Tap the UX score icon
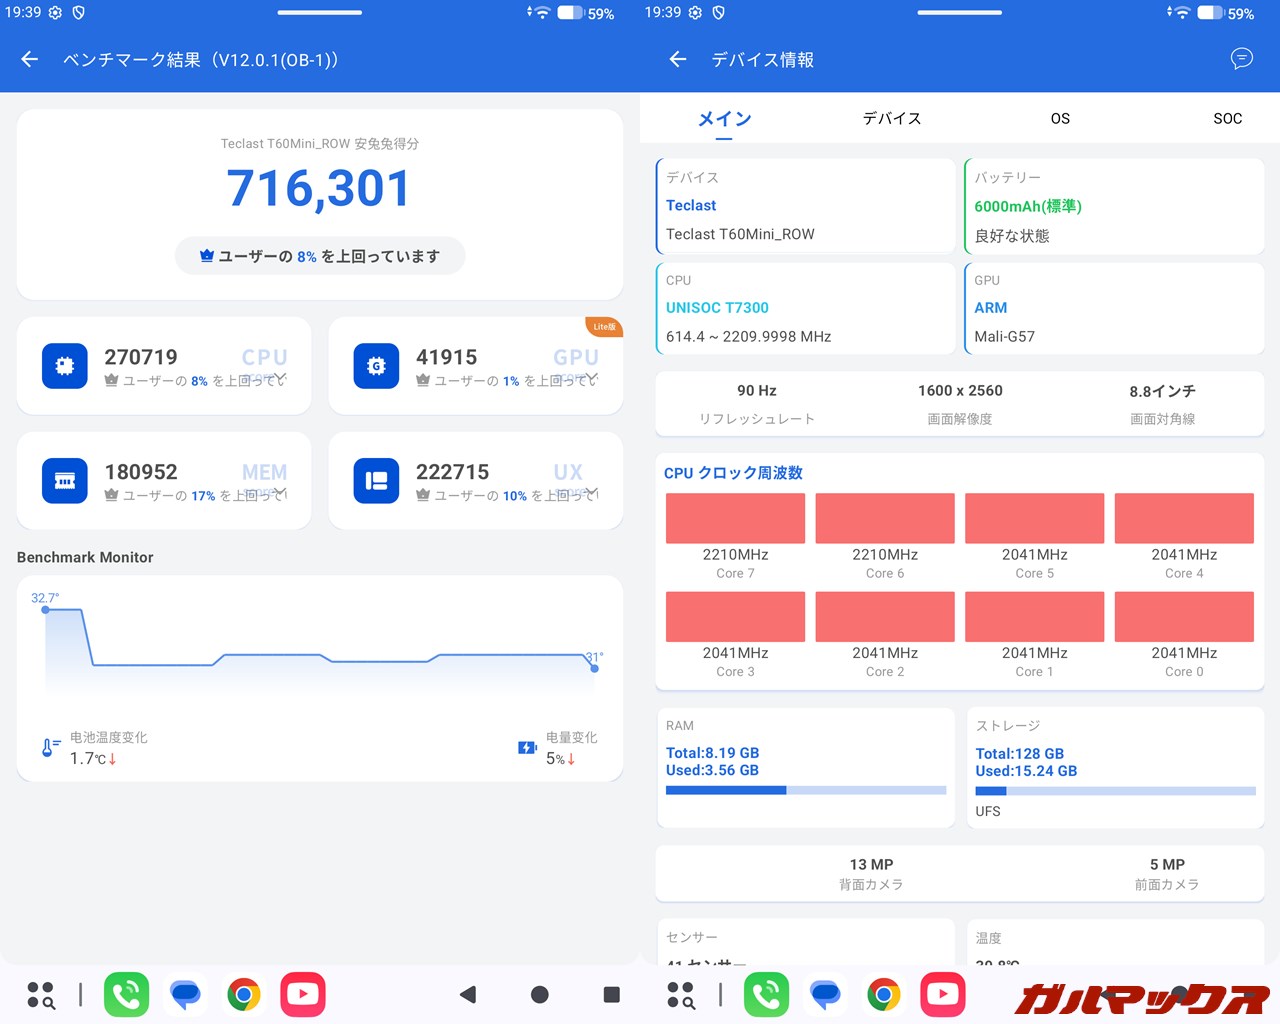The width and height of the screenshot is (1280, 1024). pos(376,481)
